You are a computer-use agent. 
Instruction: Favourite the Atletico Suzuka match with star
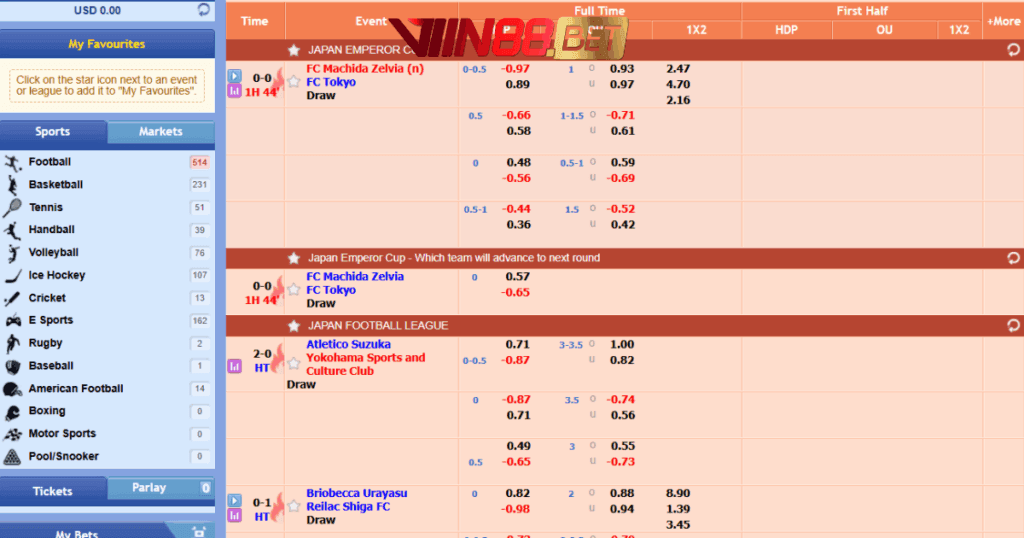(294, 363)
